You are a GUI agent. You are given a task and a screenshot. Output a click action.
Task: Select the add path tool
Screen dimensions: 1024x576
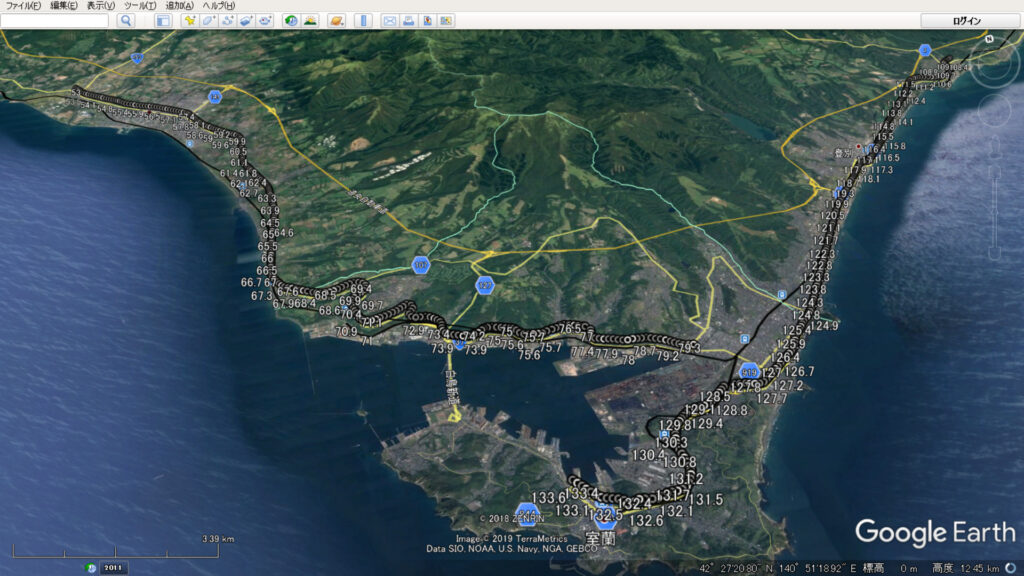tap(227, 20)
